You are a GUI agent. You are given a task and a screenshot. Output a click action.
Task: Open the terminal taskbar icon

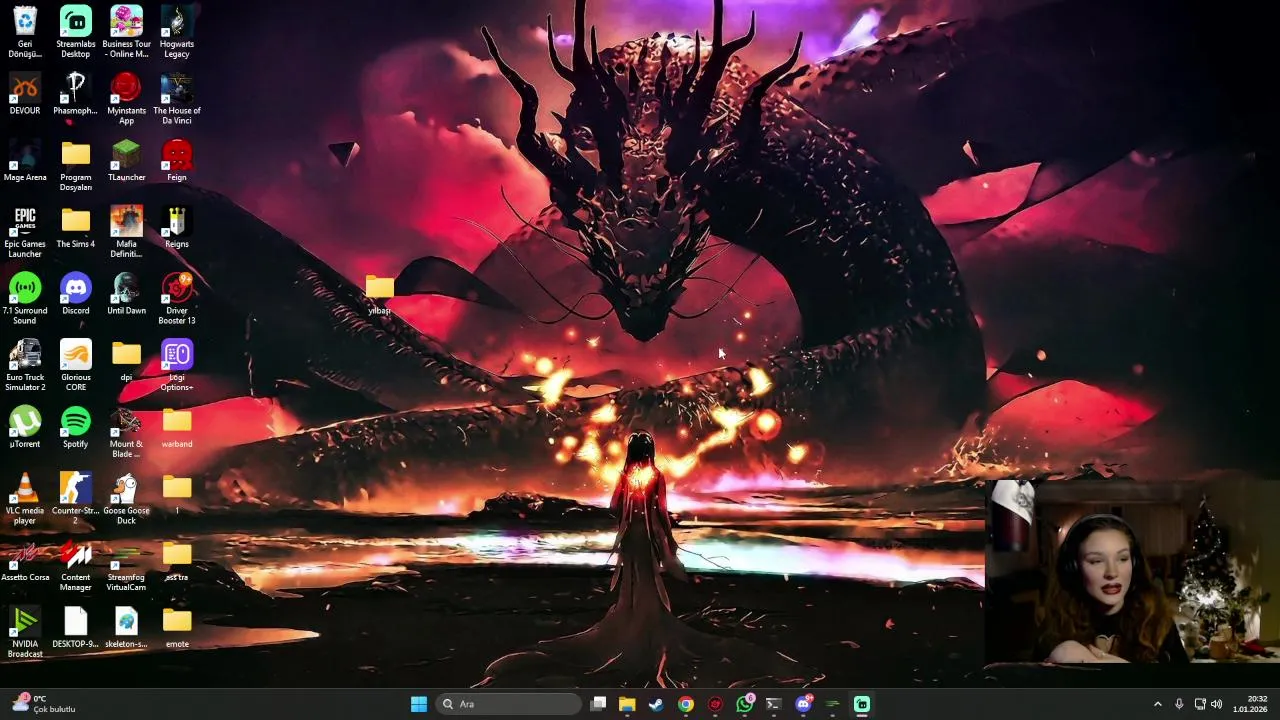[x=773, y=704]
